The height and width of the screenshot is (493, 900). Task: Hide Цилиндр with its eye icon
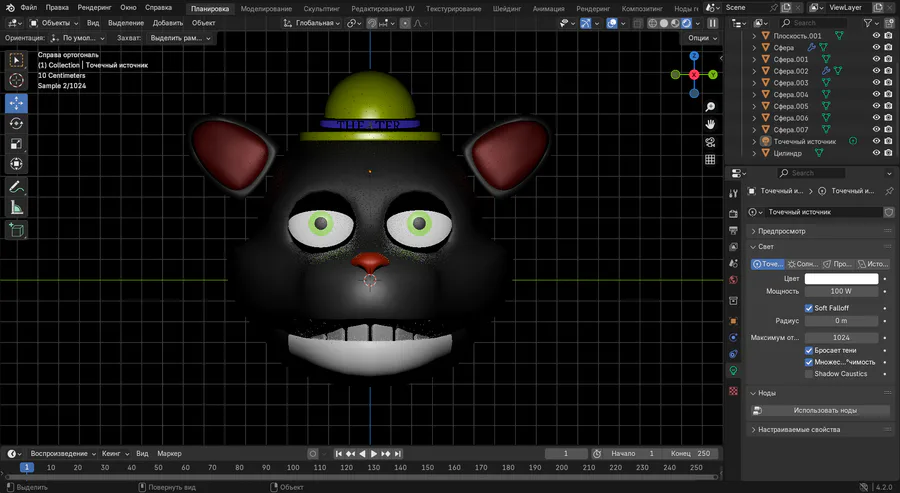click(x=876, y=153)
